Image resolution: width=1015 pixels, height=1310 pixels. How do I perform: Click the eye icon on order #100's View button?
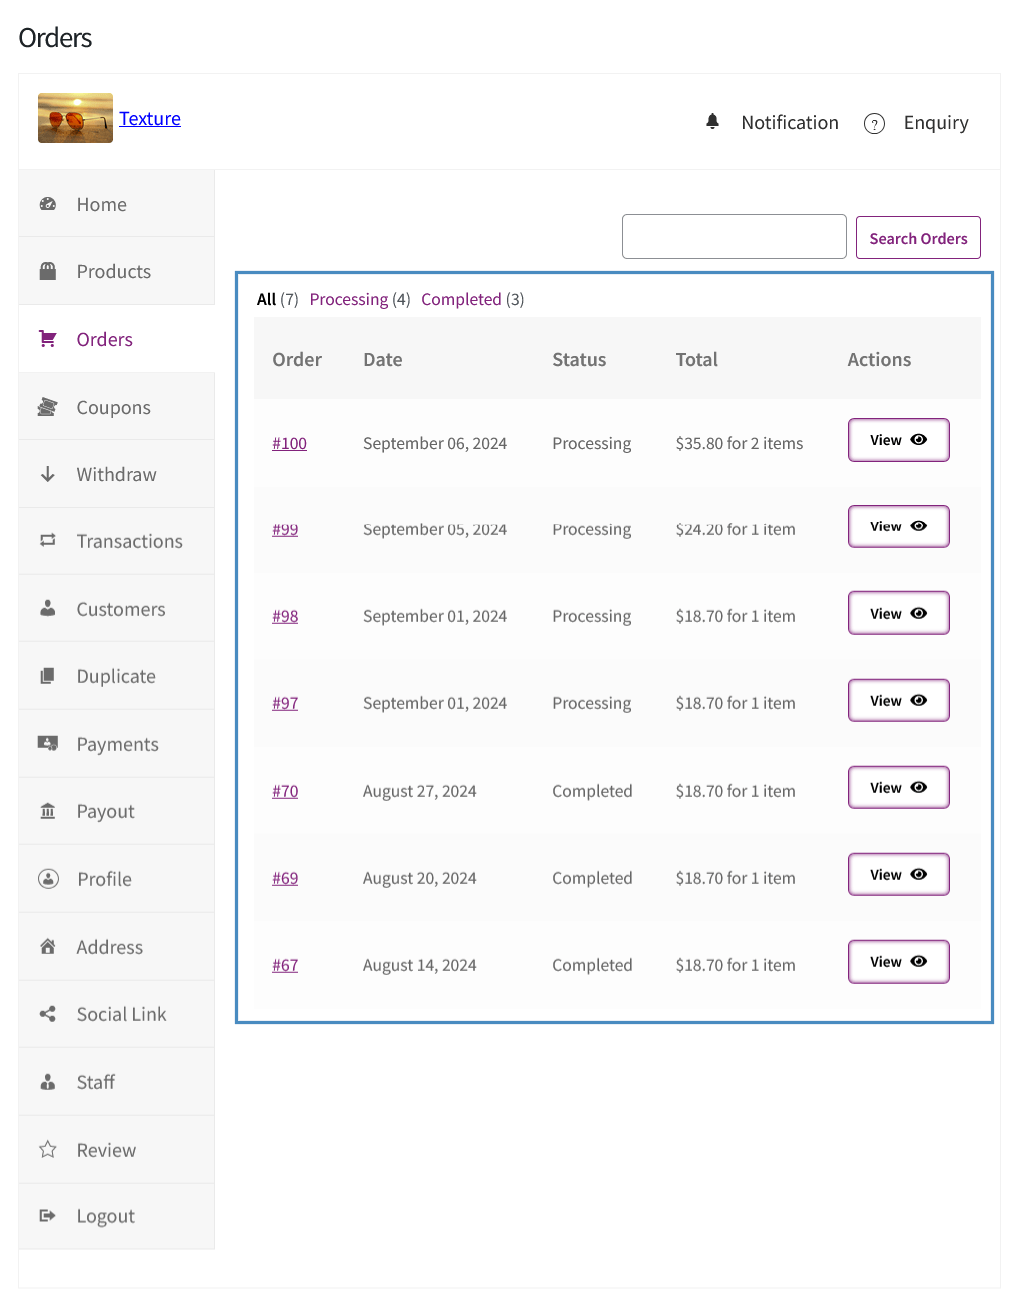point(921,440)
